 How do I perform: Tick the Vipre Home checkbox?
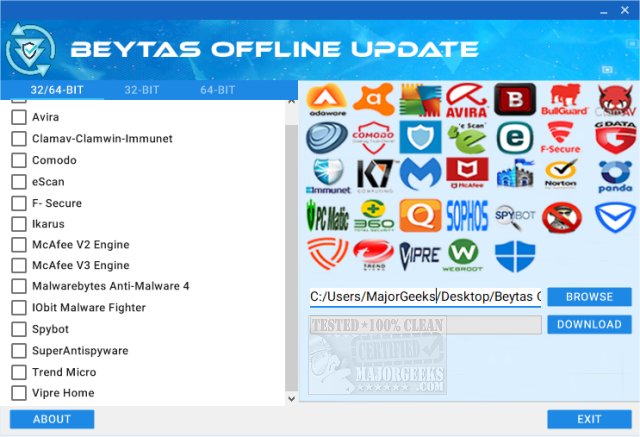pyautogui.click(x=19, y=393)
